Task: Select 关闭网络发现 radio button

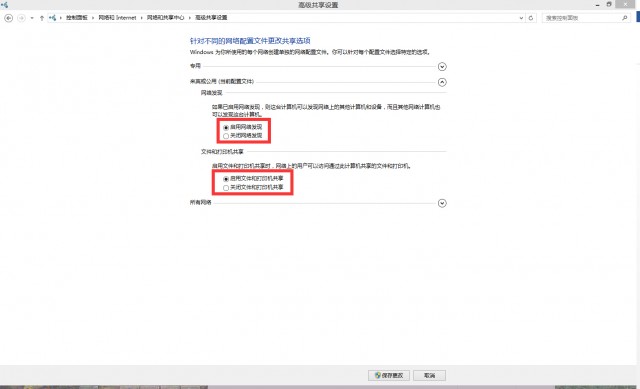Action: [226, 136]
